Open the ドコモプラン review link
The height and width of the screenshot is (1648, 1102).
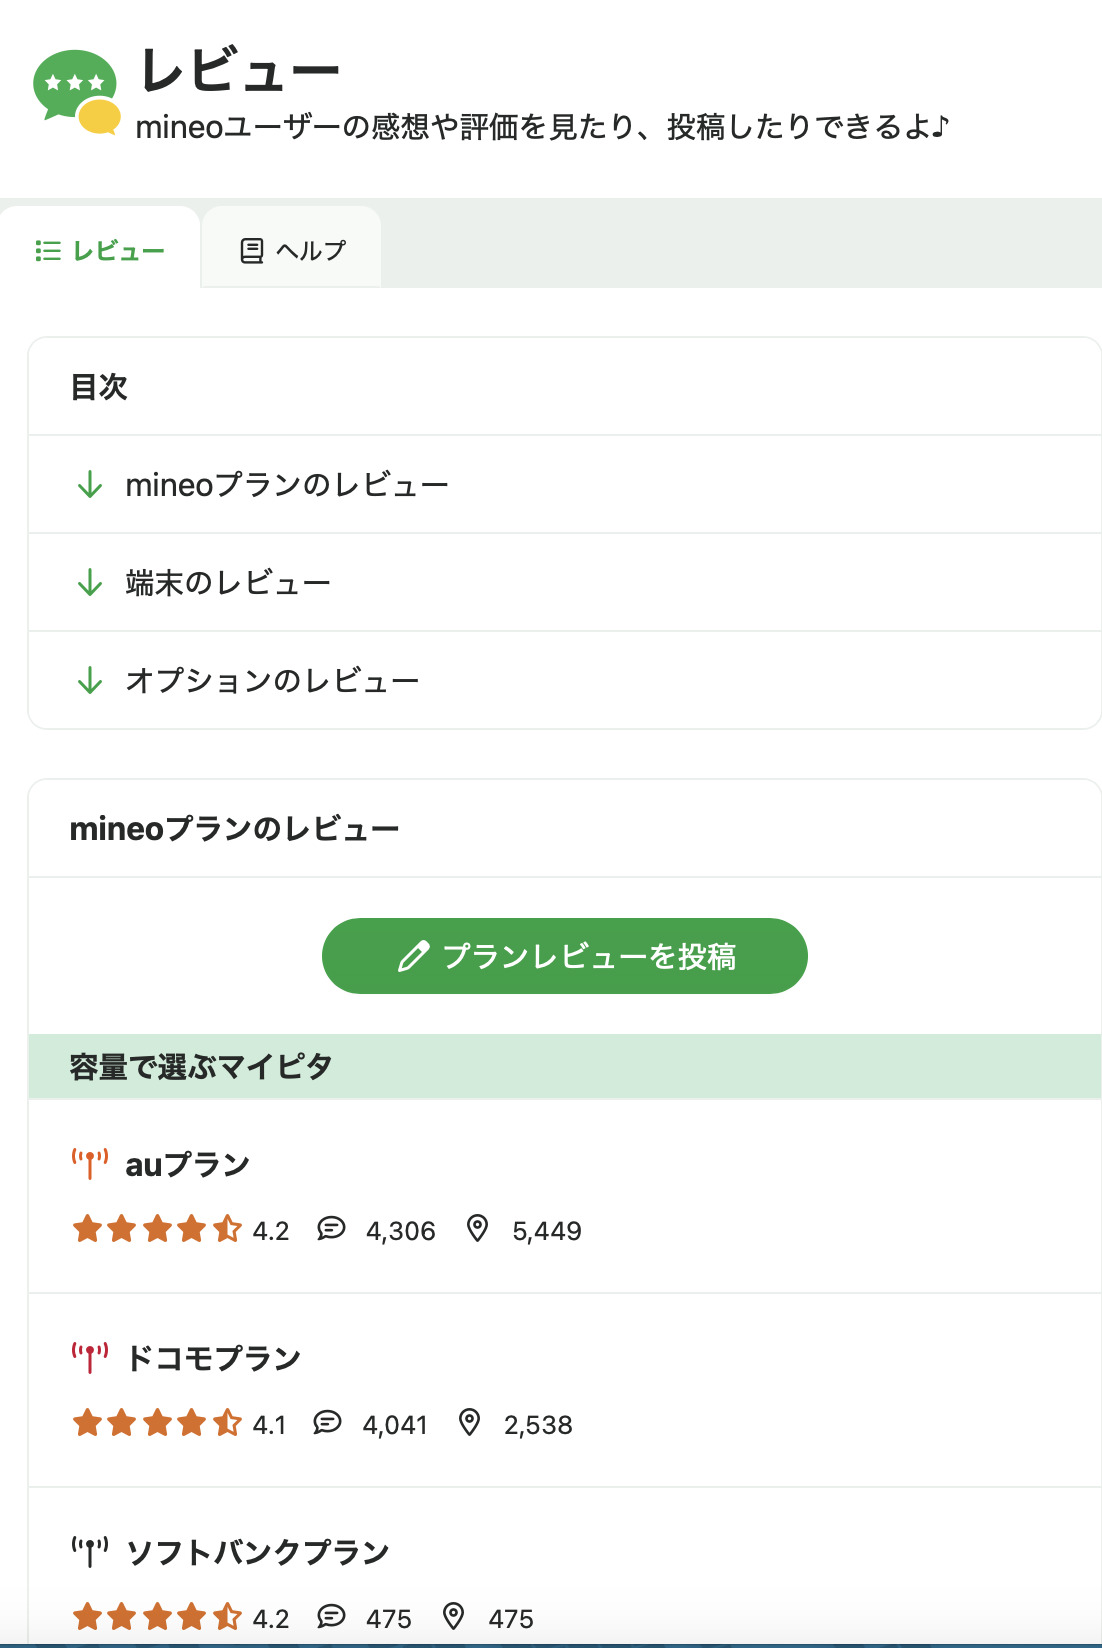(213, 1359)
